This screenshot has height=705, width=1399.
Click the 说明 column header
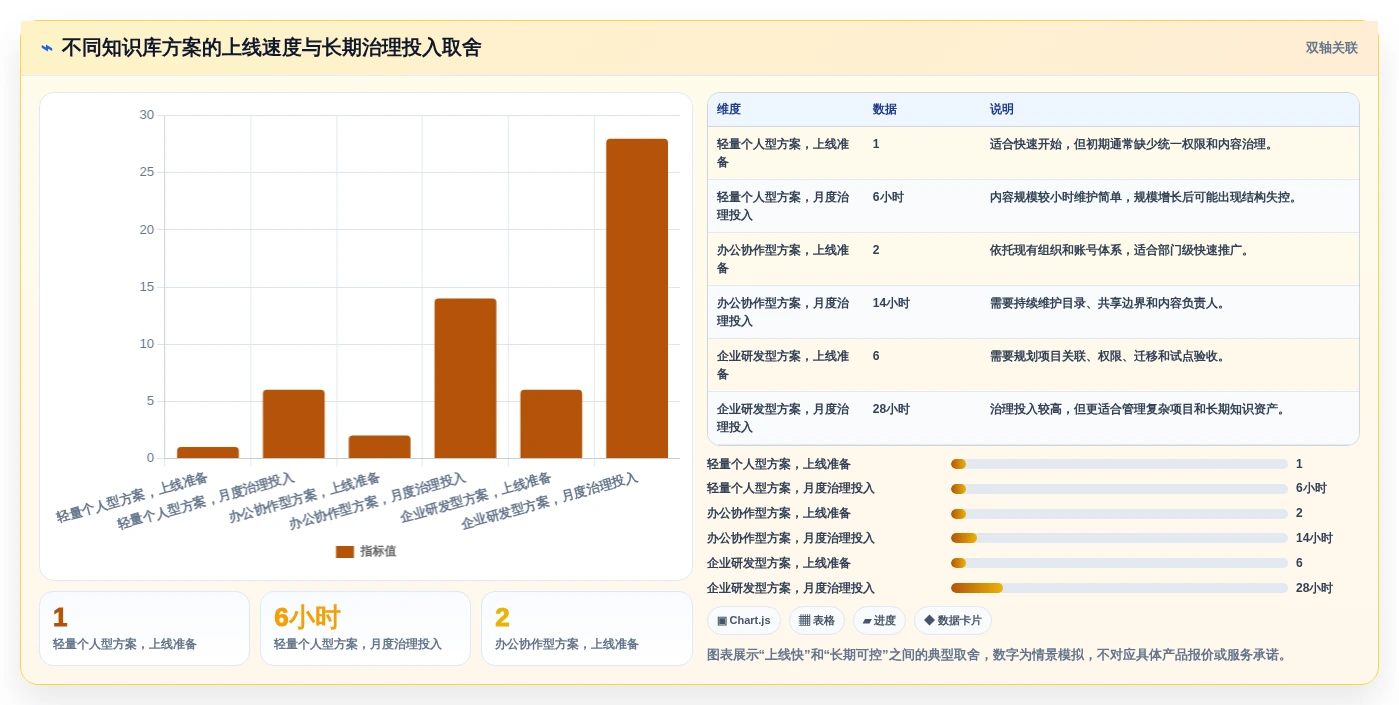pyautogui.click(x=1002, y=110)
